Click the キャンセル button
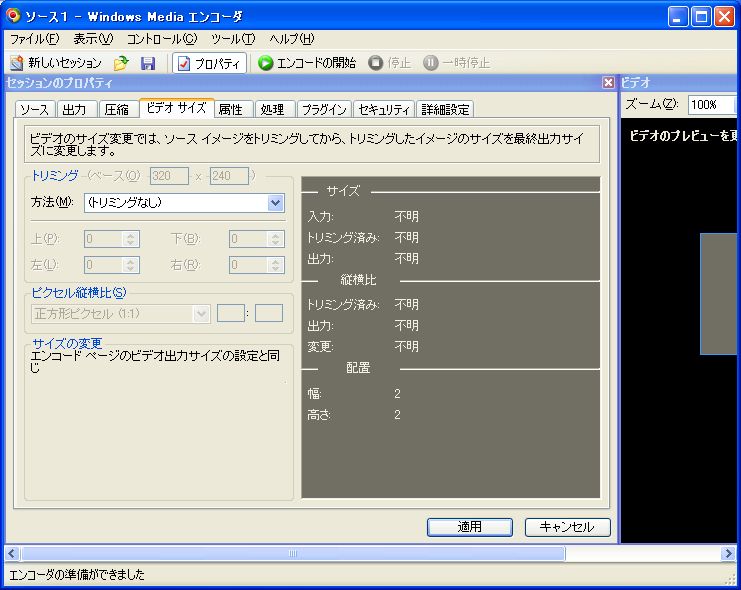The width and height of the screenshot is (741, 590). [566, 527]
